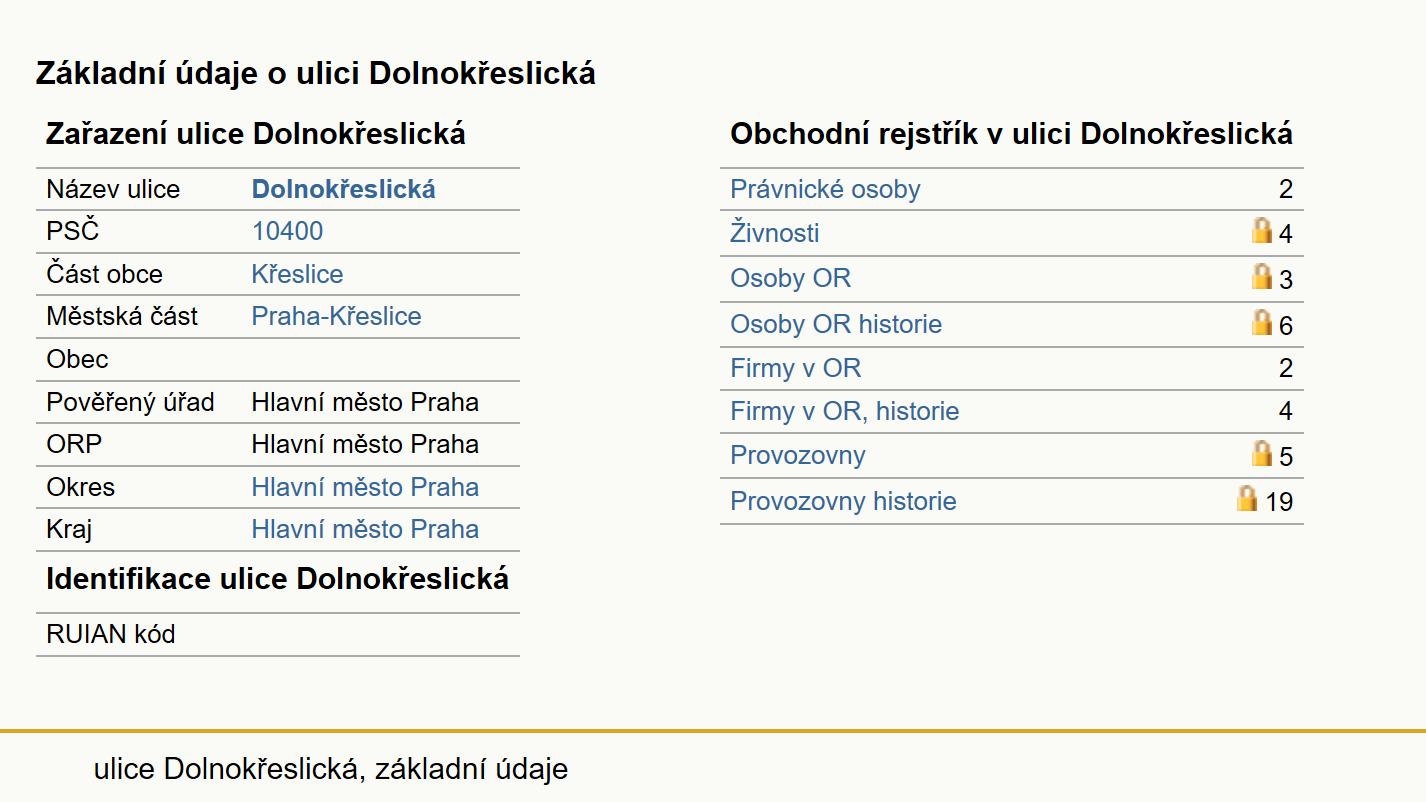
Task: Open Firmy v OR, historie link
Action: tap(845, 411)
